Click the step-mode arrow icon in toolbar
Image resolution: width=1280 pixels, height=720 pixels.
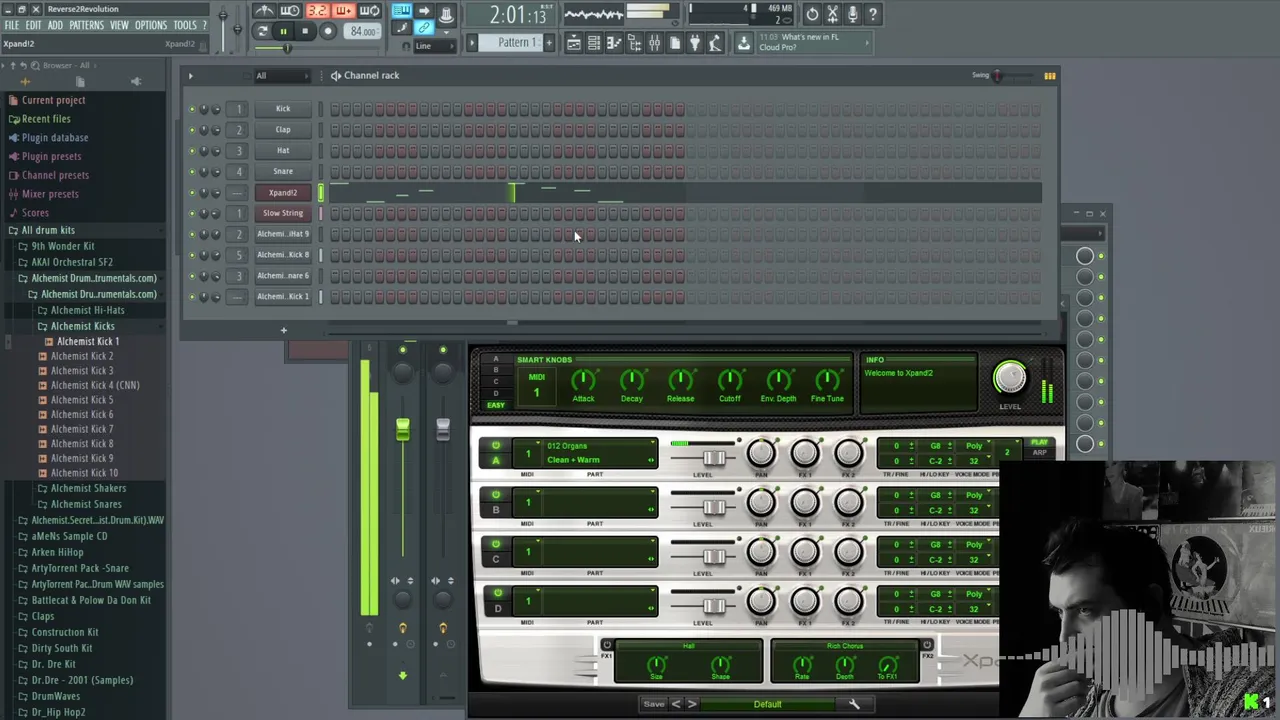coord(424,11)
